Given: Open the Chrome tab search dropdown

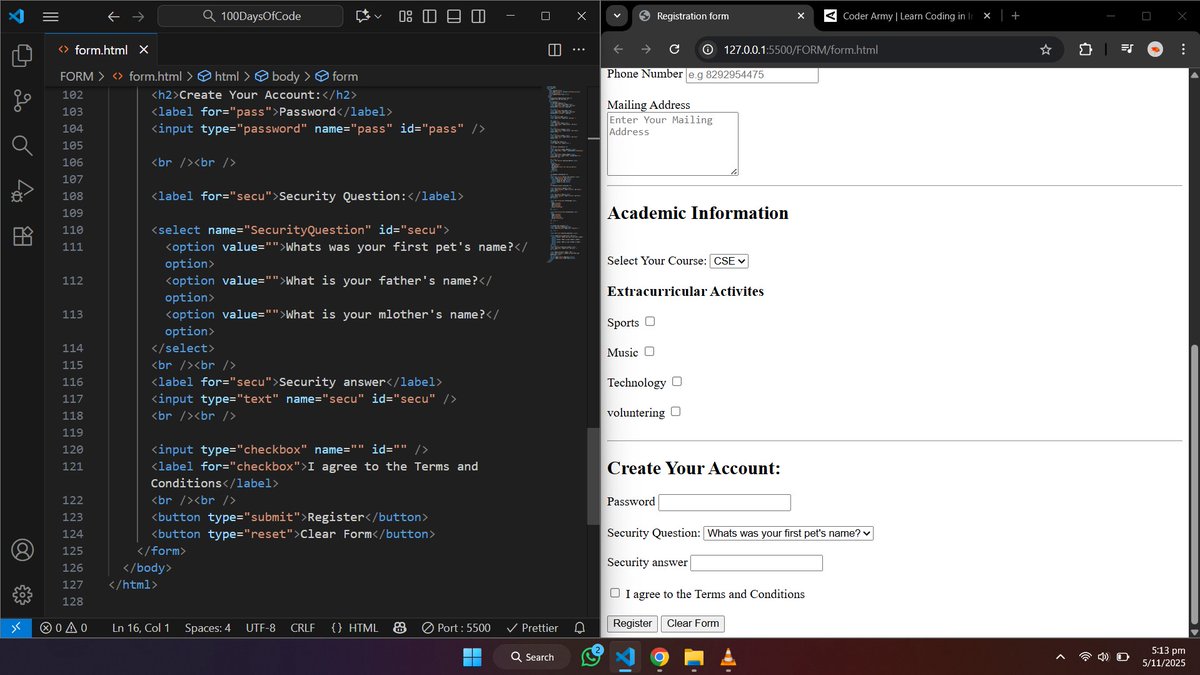Looking at the screenshot, I should [617, 16].
